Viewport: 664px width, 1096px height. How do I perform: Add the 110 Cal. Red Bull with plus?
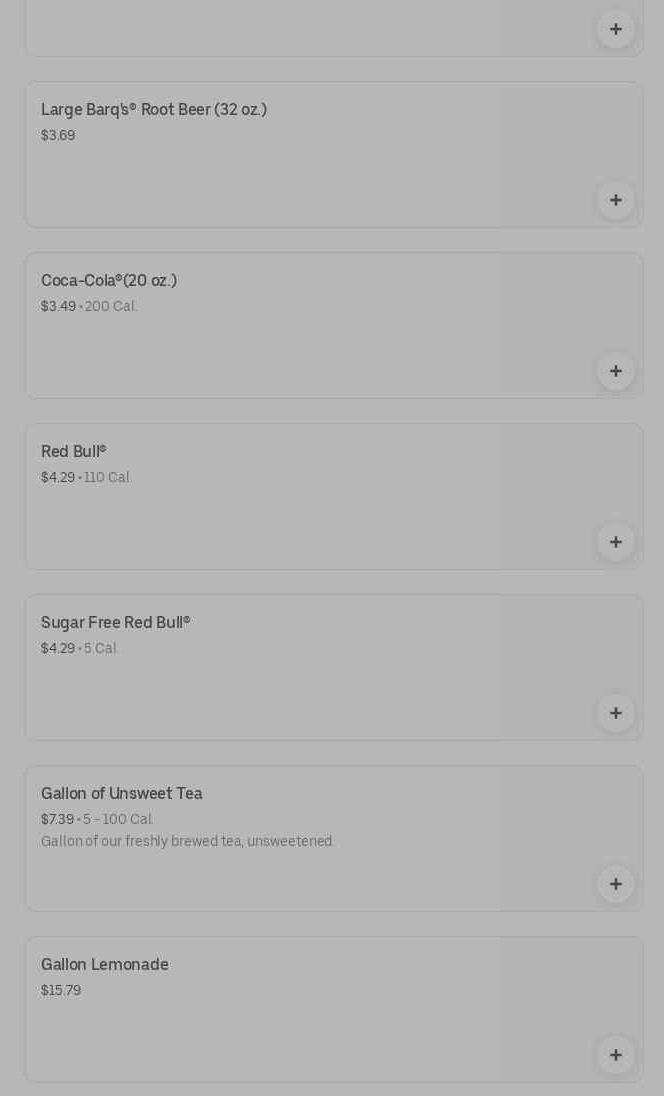tap(615, 542)
